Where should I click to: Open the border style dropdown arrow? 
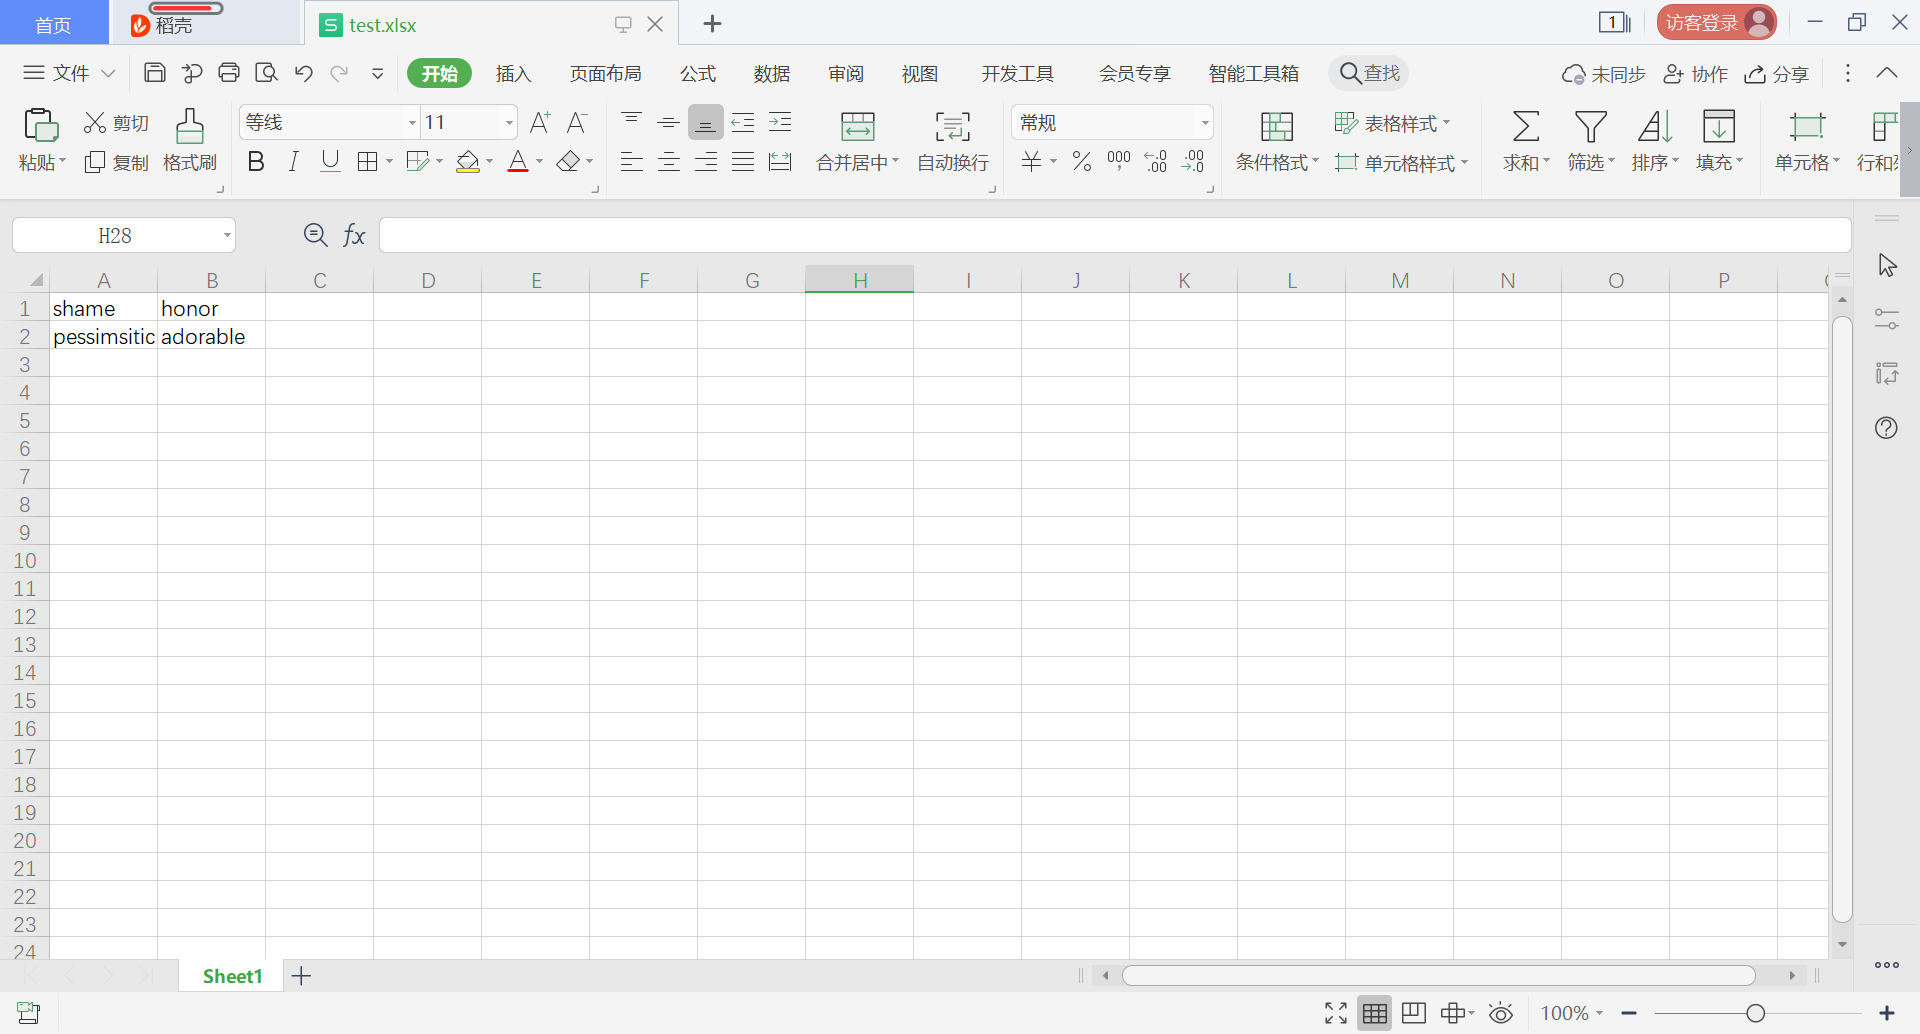389,160
